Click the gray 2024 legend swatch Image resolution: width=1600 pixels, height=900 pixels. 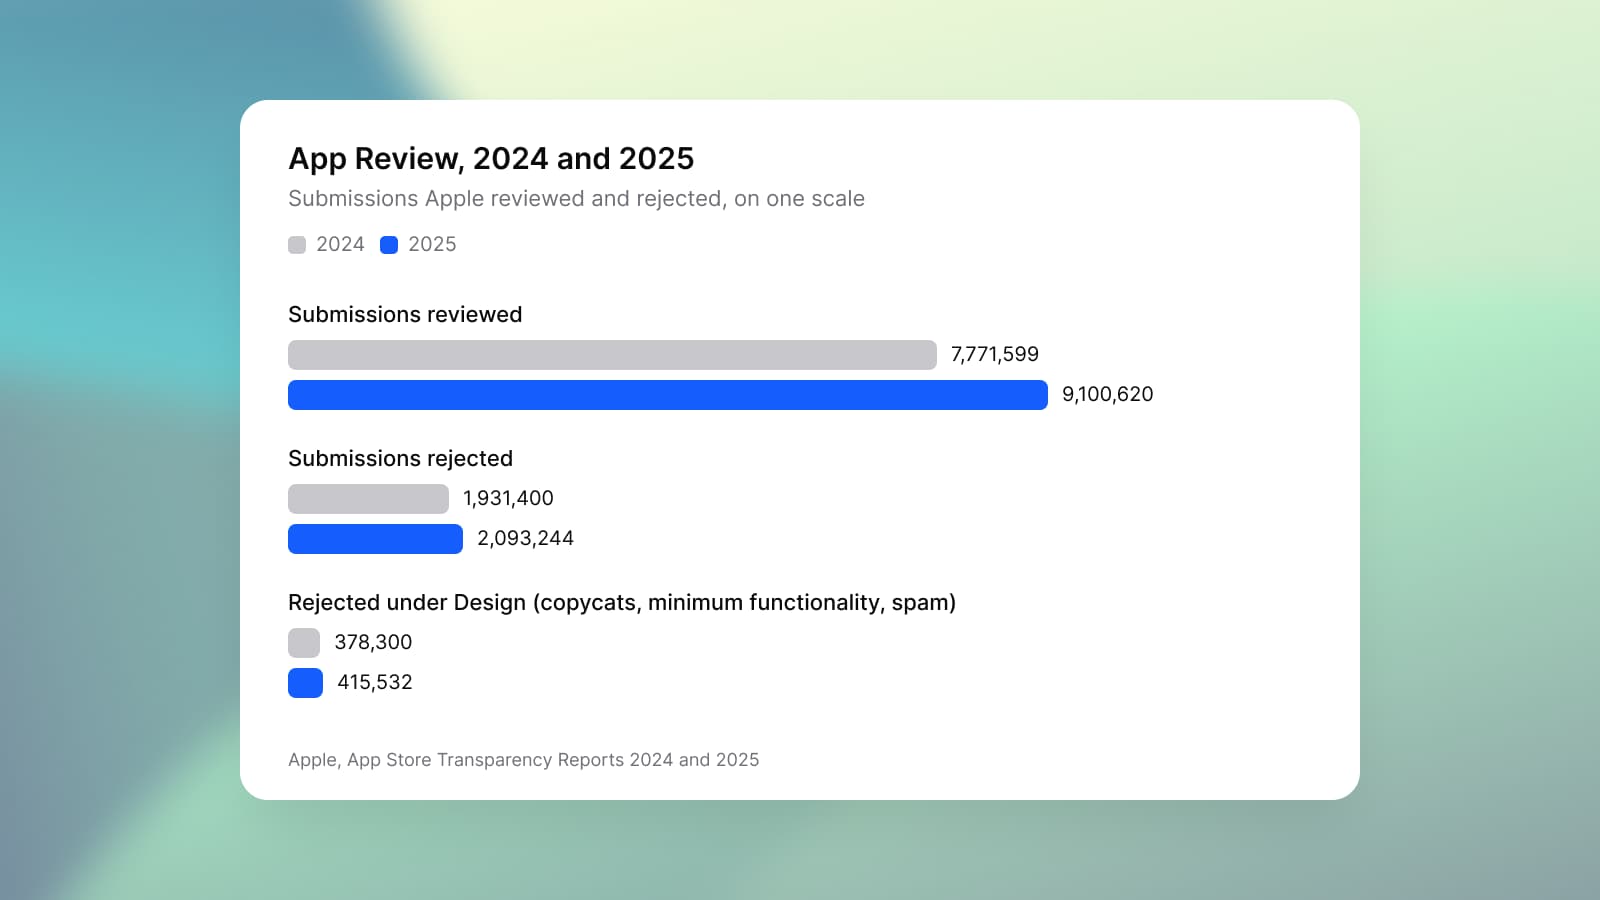[x=297, y=245]
